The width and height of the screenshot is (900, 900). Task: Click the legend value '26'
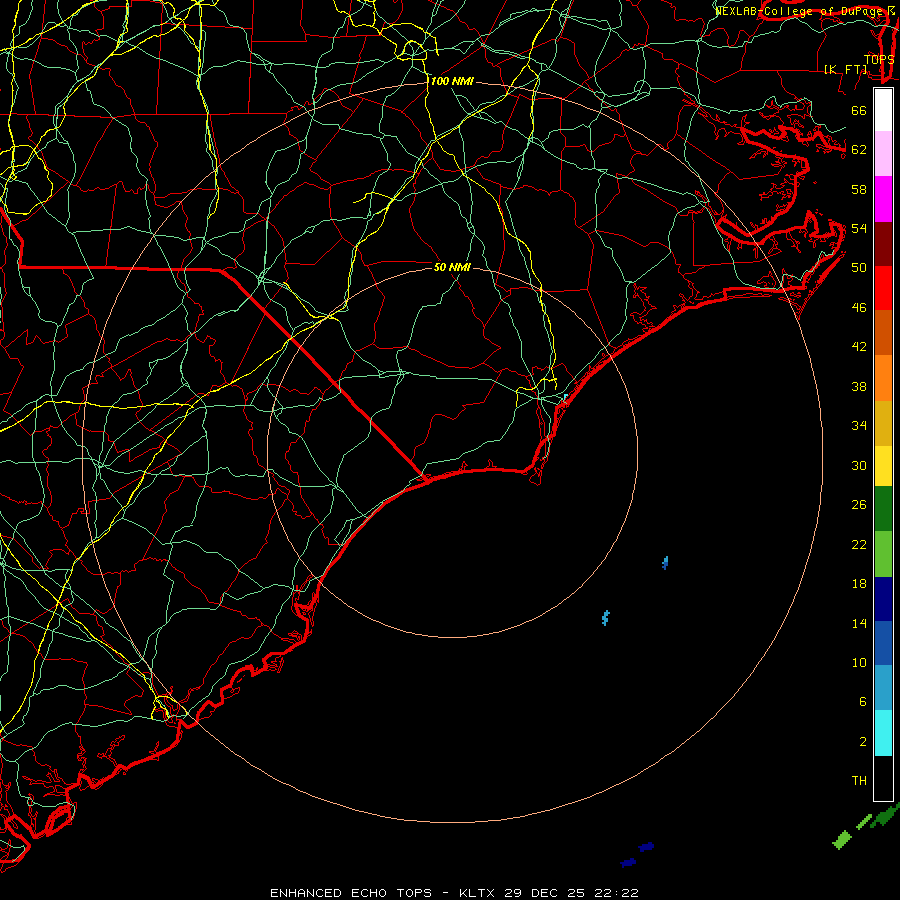tap(859, 505)
